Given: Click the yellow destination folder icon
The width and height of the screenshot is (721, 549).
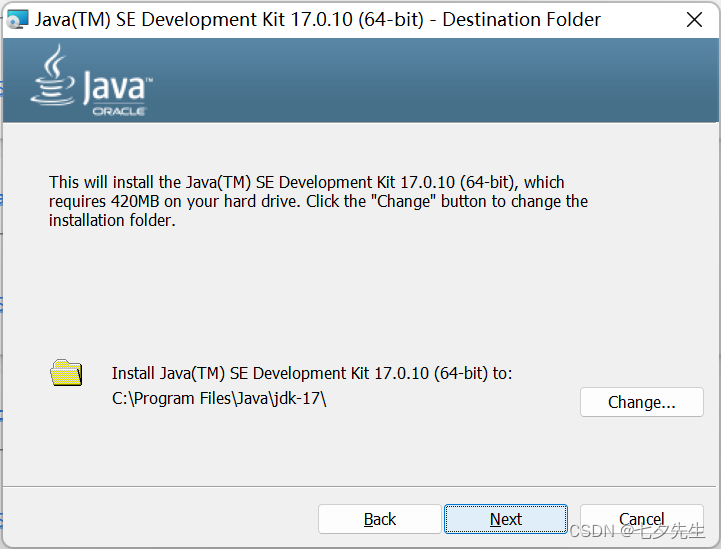Looking at the screenshot, I should pyautogui.click(x=67, y=373).
